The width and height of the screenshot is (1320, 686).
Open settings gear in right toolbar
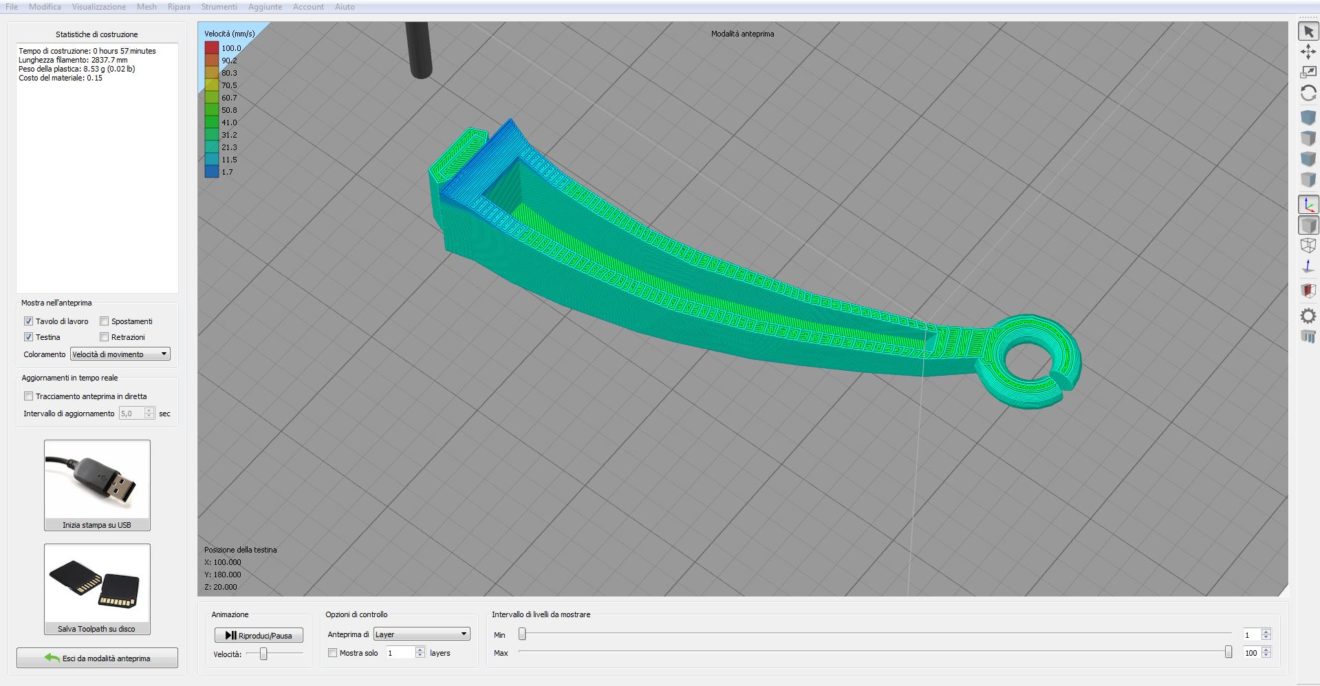1308,316
